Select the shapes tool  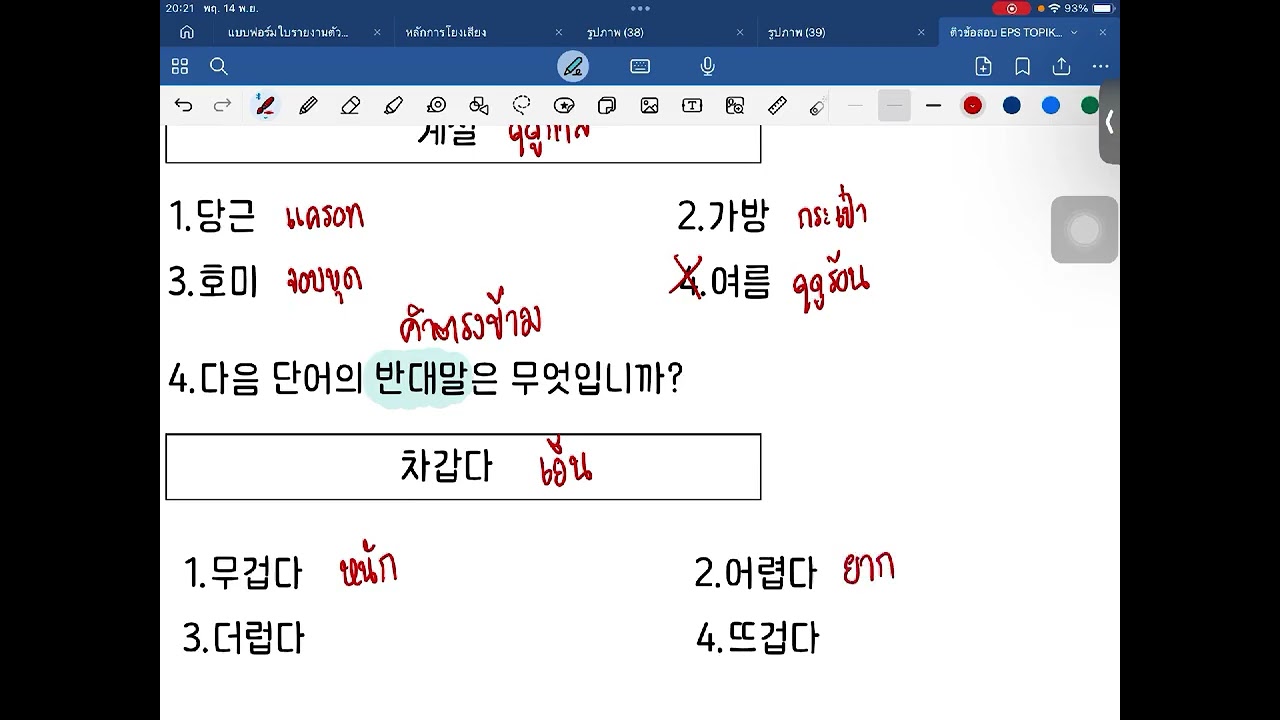479,105
